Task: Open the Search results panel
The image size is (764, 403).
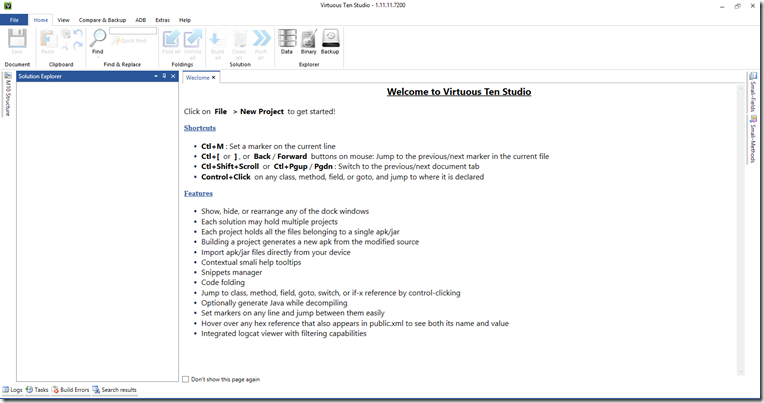Action: pyautogui.click(x=115, y=390)
